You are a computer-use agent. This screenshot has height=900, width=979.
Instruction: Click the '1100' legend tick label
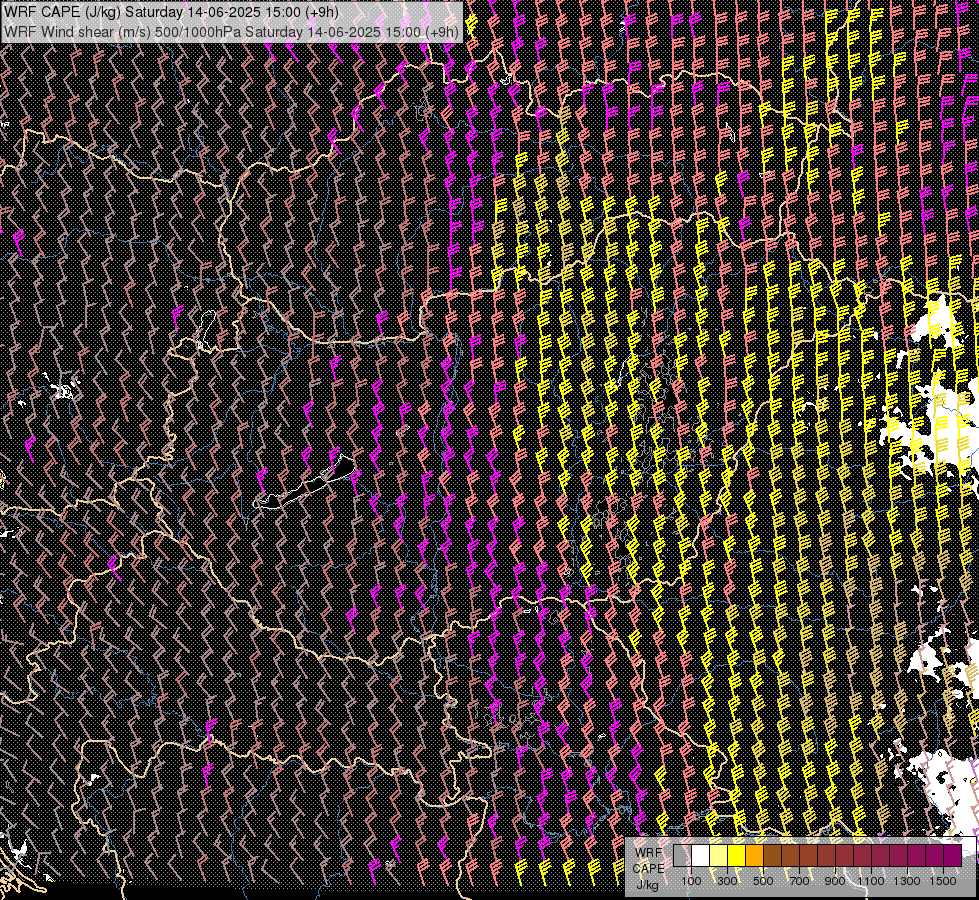click(870, 881)
